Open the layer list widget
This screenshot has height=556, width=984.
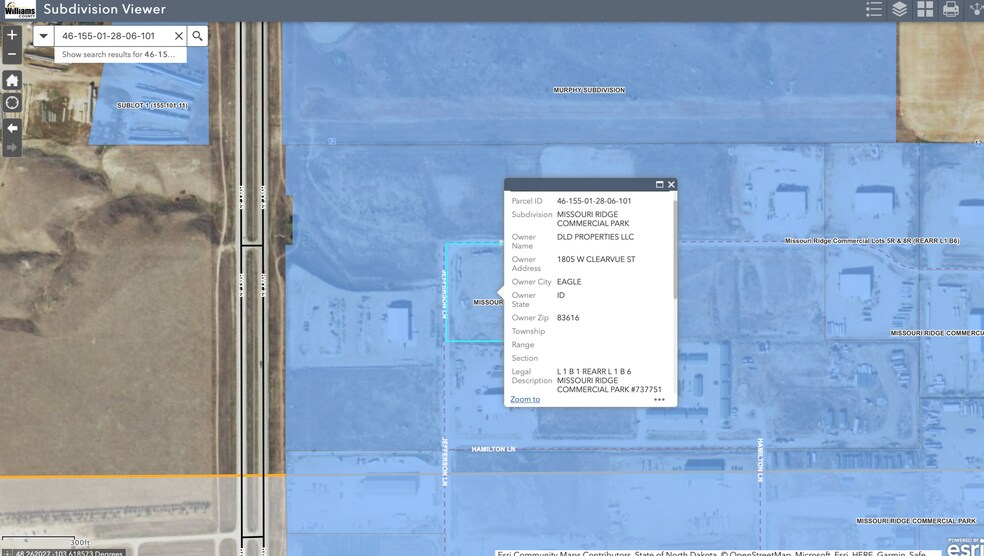[x=899, y=9]
